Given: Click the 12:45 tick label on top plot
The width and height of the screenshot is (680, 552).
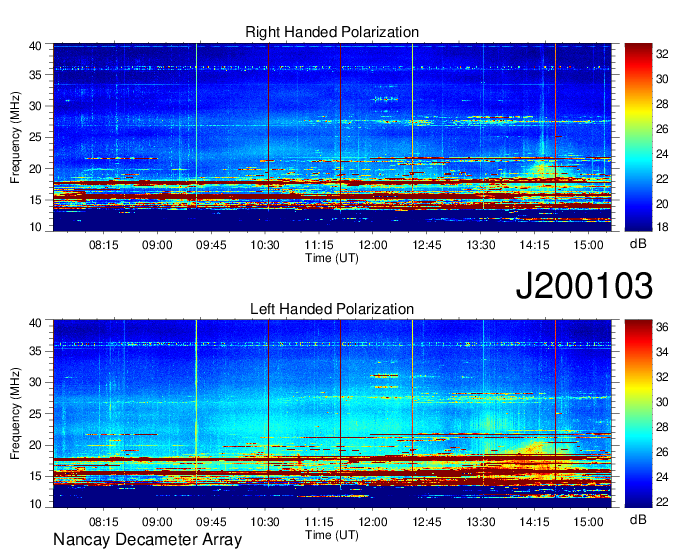Looking at the screenshot, I should (x=427, y=245).
